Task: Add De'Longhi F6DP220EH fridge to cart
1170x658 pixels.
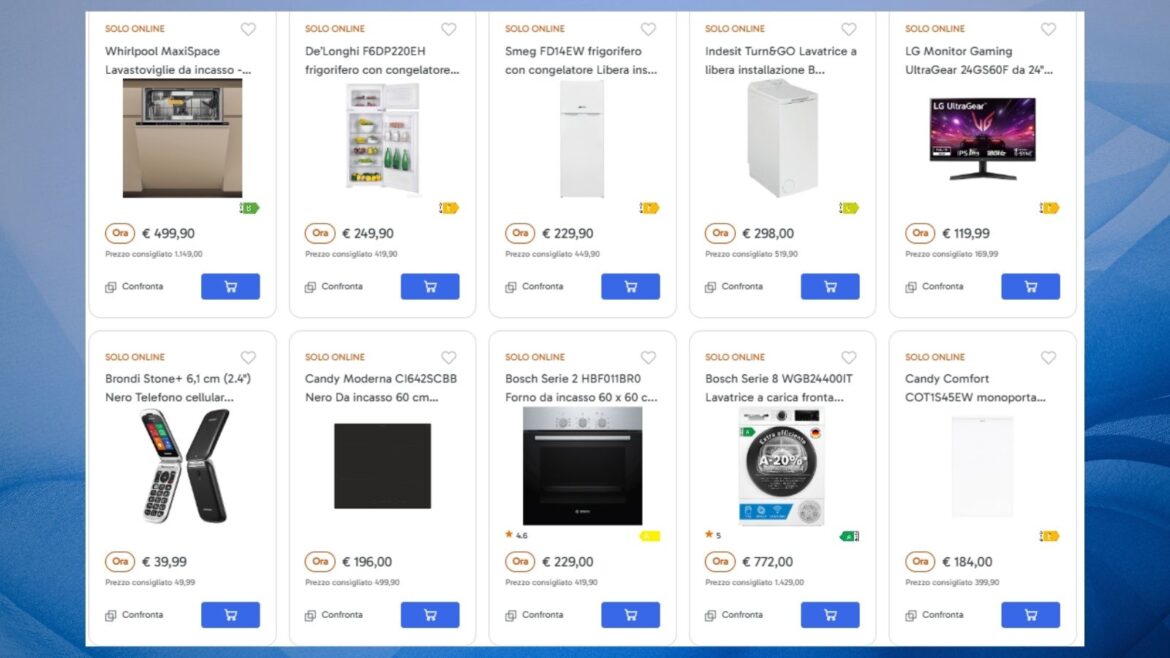Action: point(430,286)
